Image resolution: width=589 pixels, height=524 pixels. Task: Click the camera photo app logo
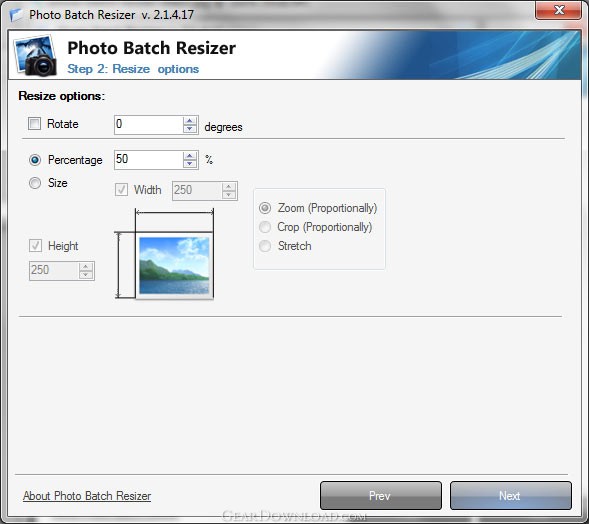[x=35, y=55]
